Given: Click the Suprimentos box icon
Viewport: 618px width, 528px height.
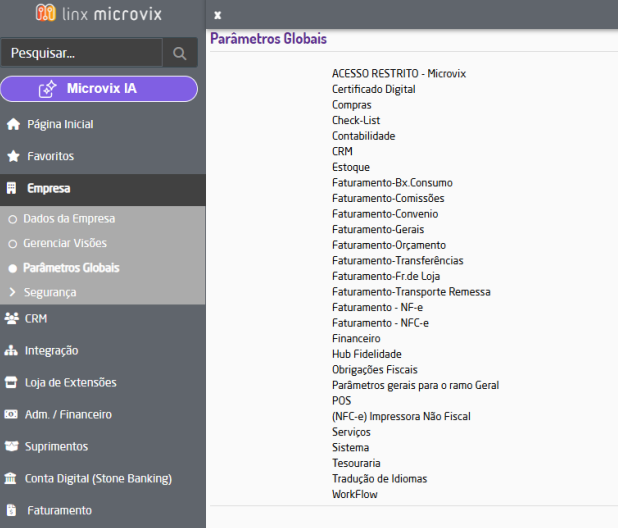Looking at the screenshot, I should tap(13, 446).
